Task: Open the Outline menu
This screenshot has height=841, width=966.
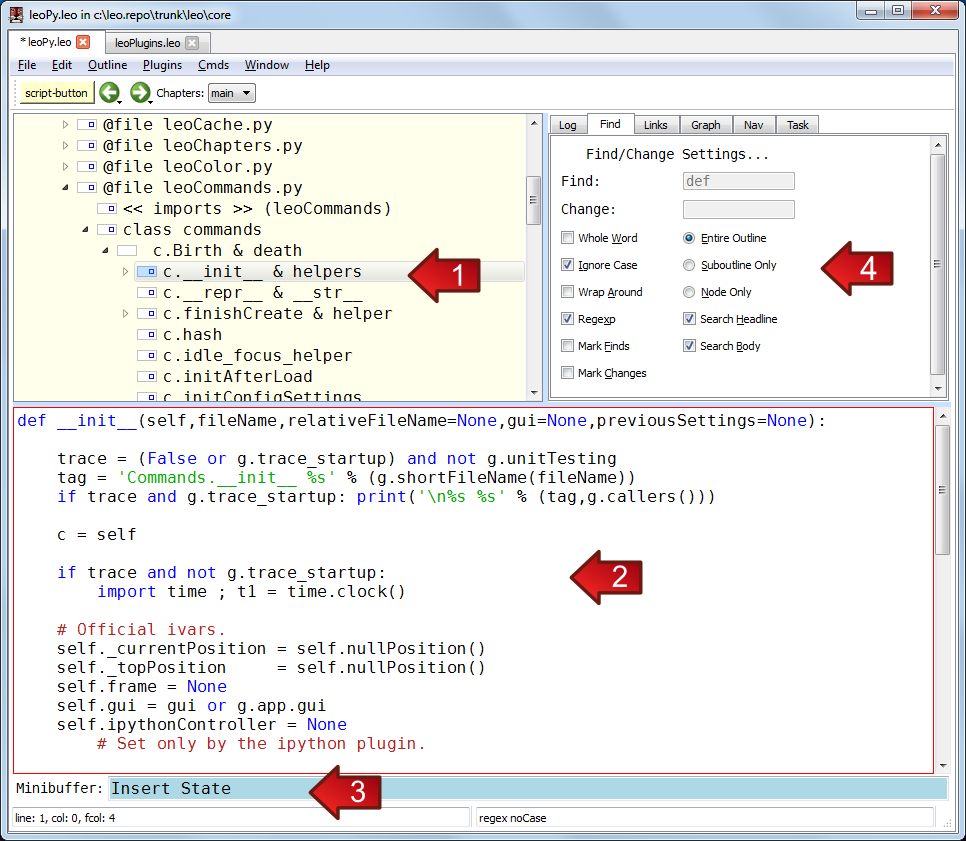Action: coord(107,65)
